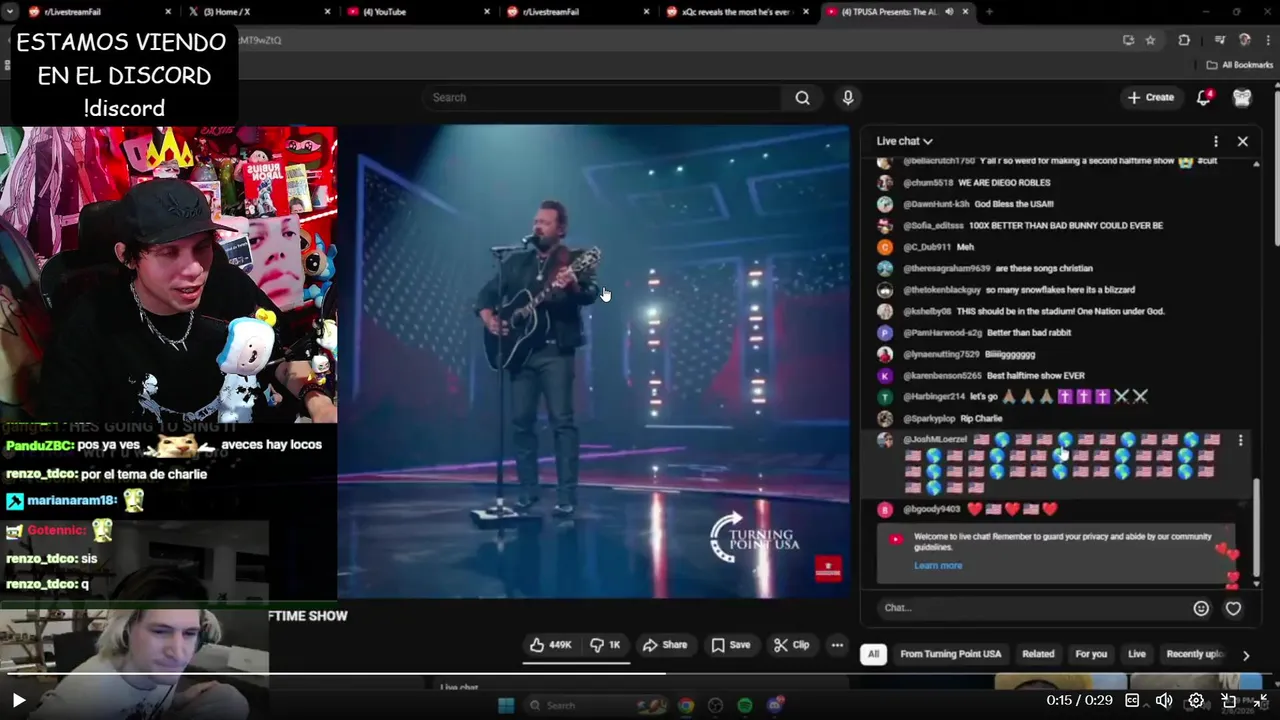
Task: Start voice search with the microphone
Action: click(x=848, y=97)
